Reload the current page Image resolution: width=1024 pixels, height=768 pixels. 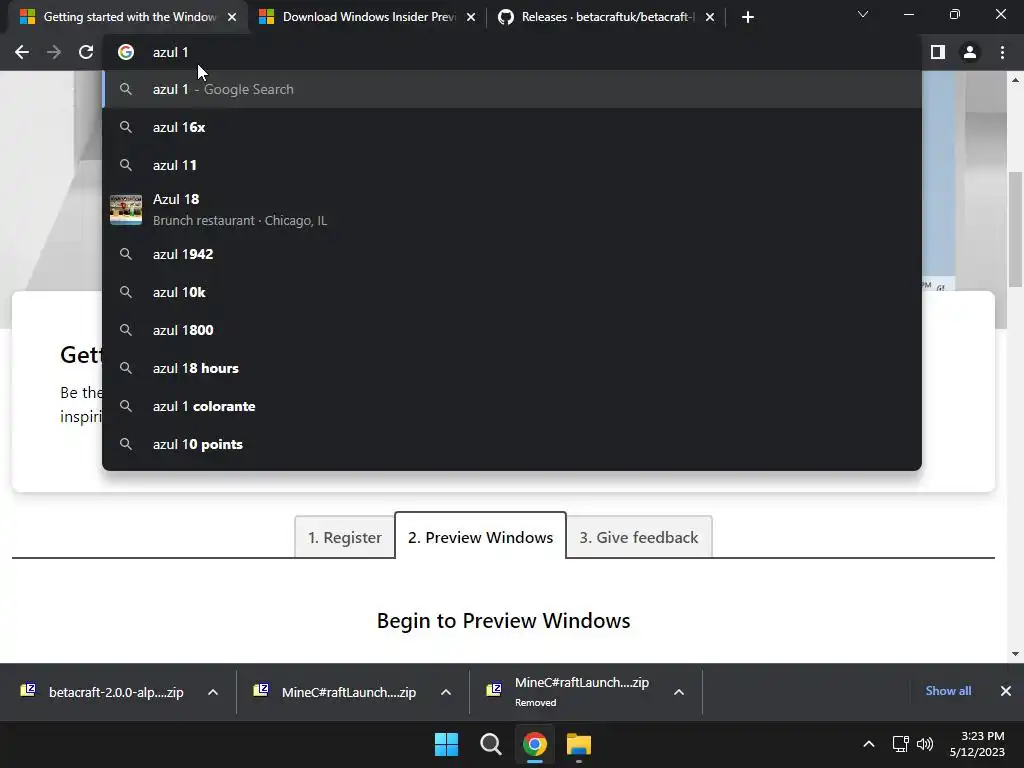[x=86, y=52]
